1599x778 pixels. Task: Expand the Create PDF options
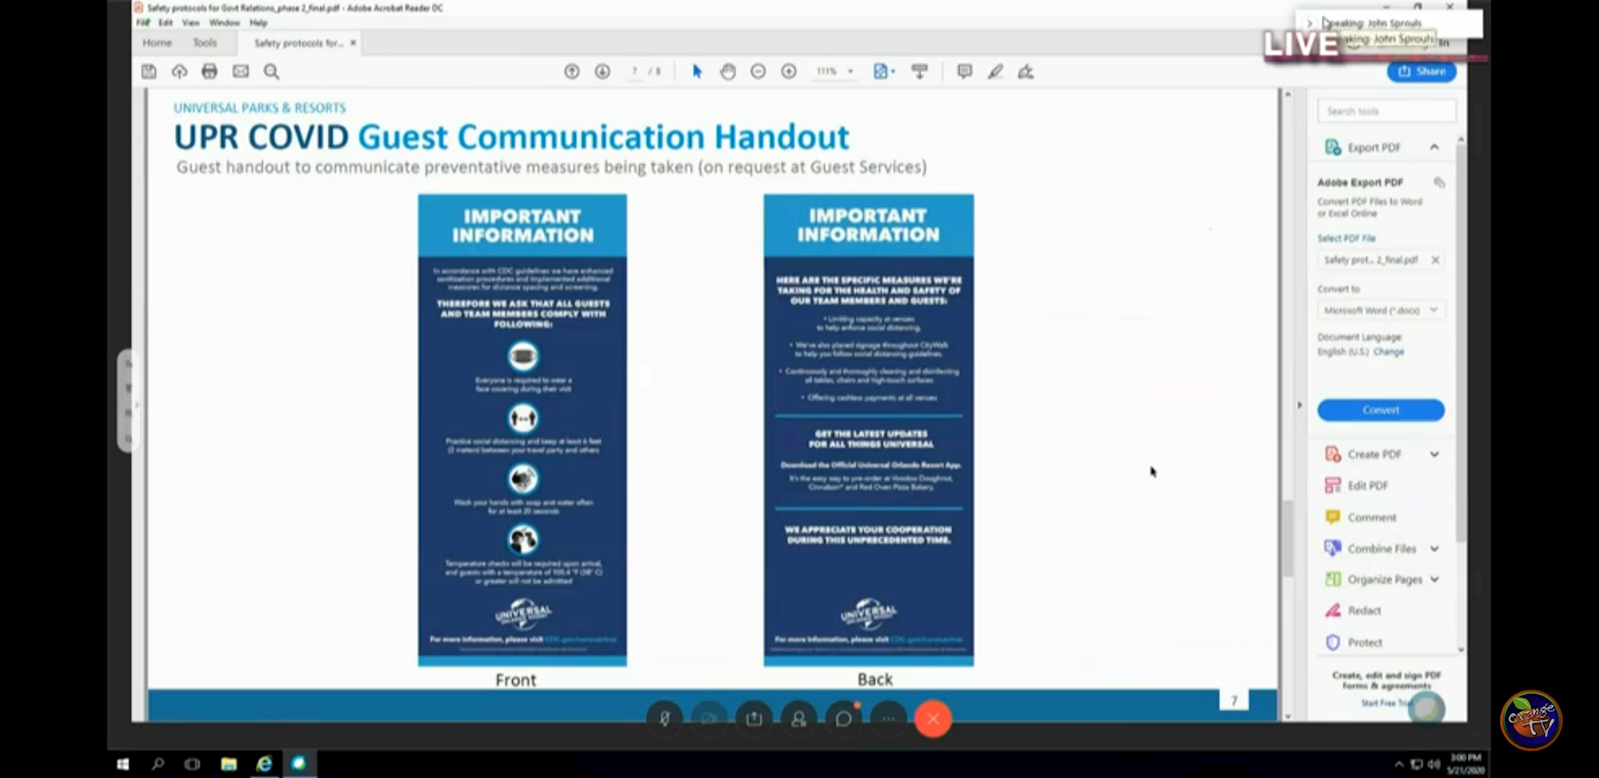point(1434,454)
